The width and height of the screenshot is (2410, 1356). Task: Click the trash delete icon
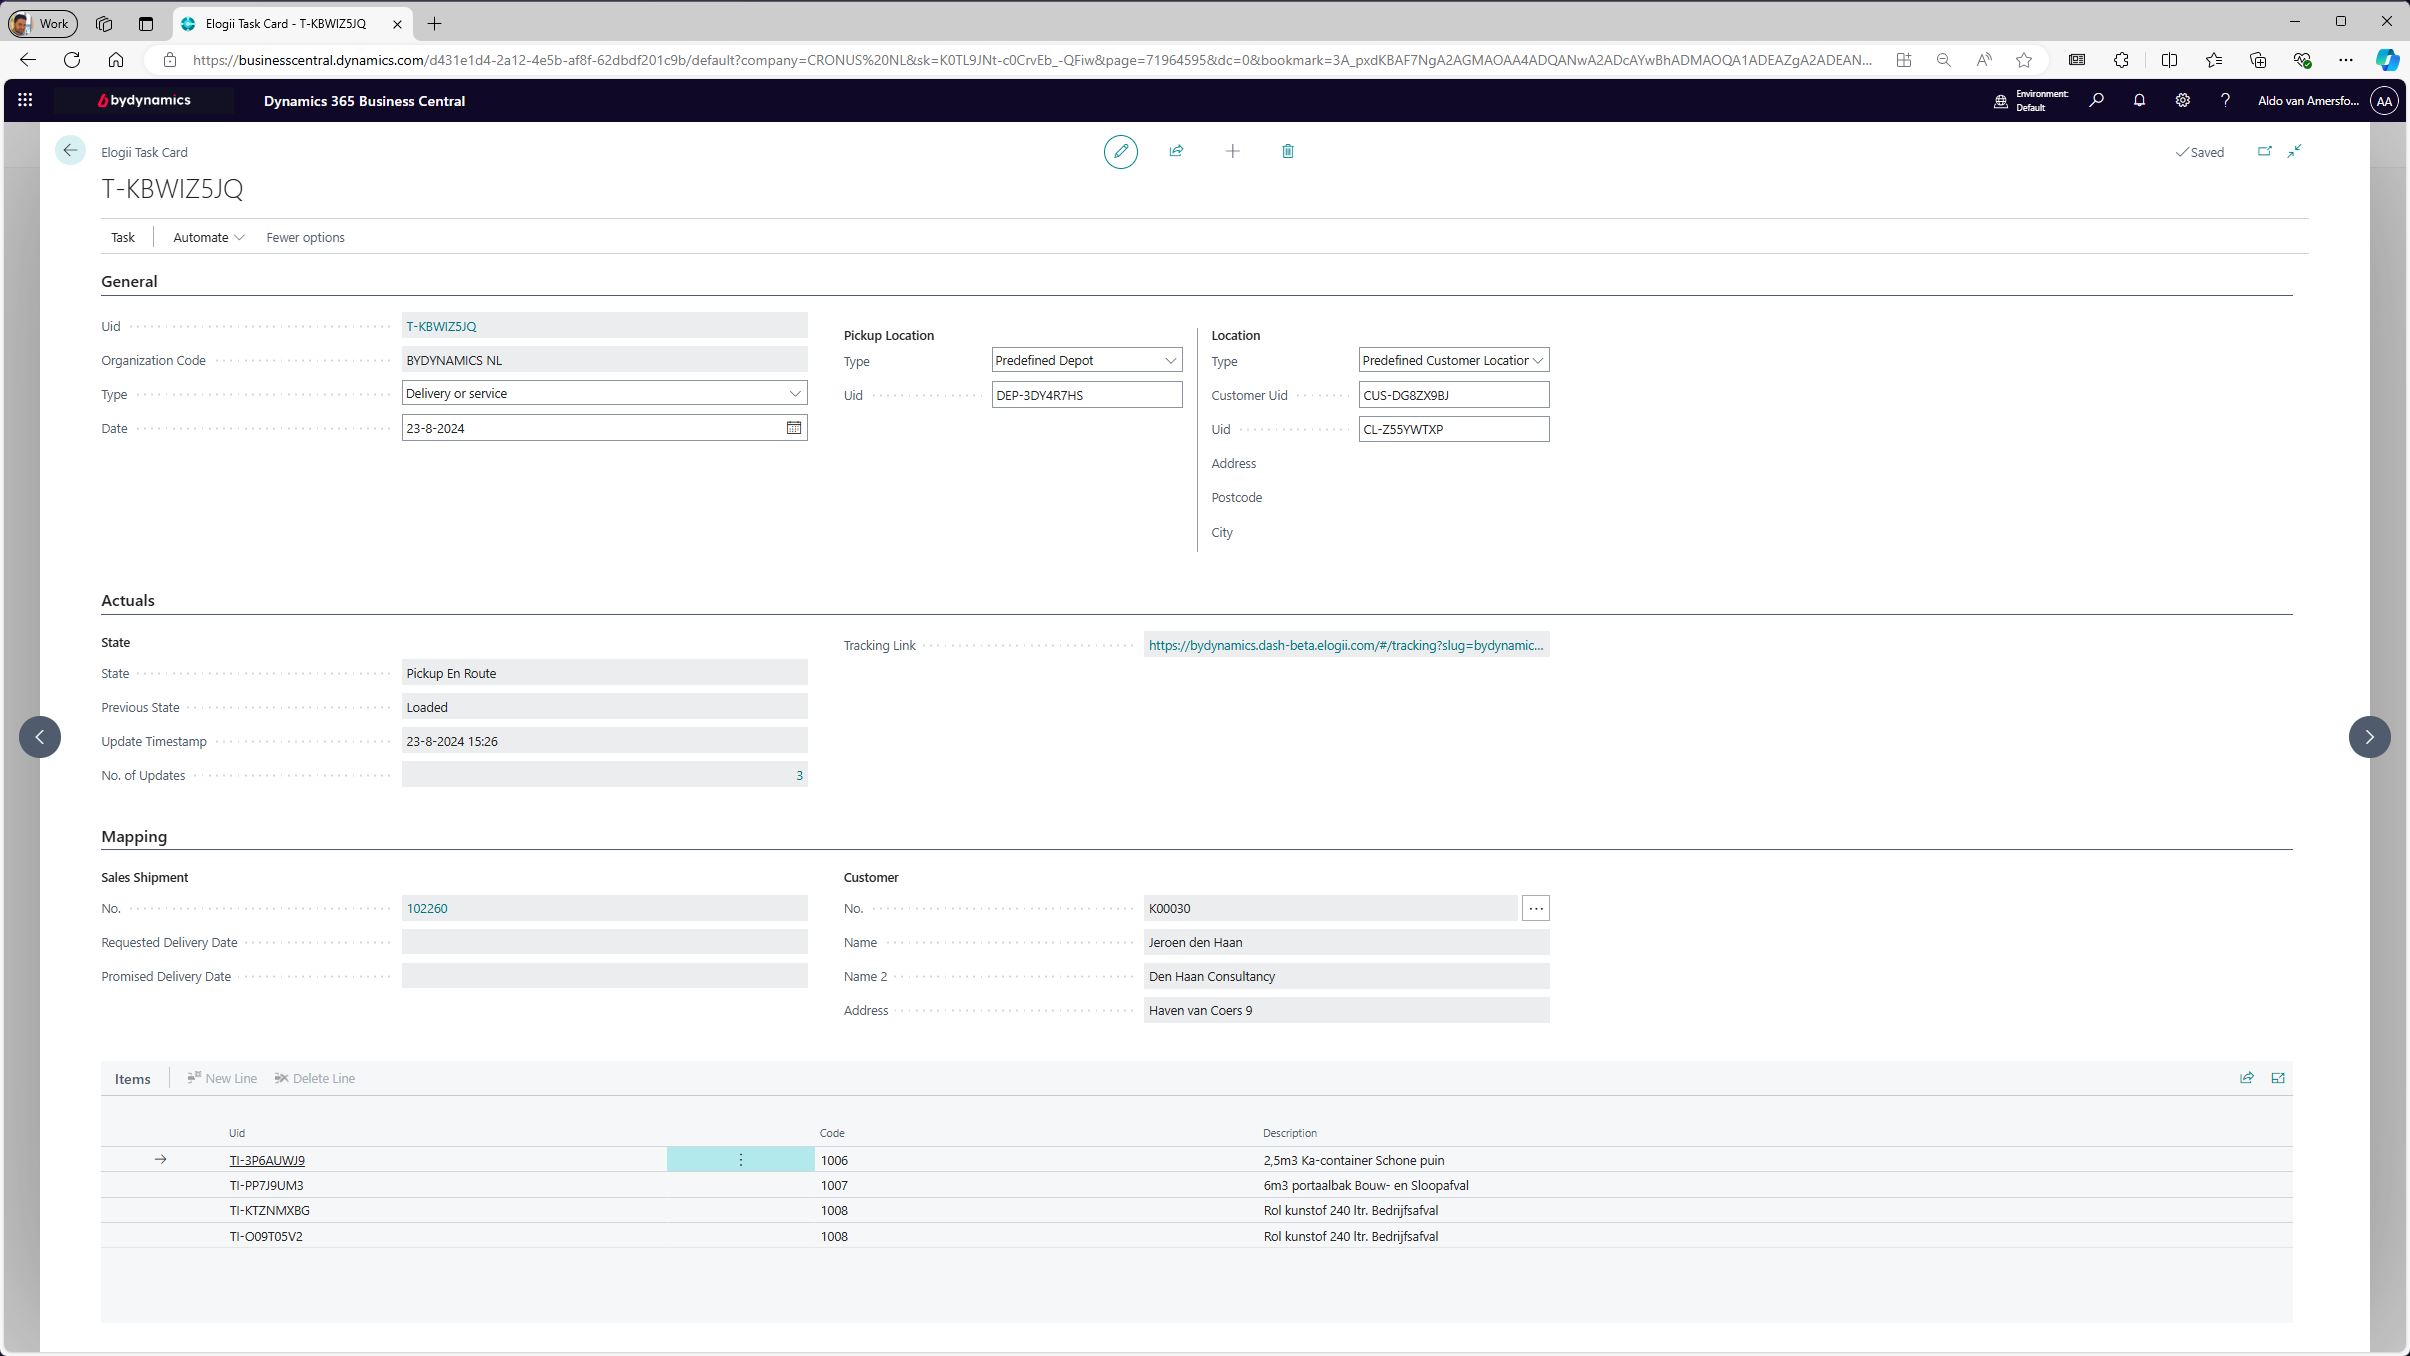coord(1288,151)
